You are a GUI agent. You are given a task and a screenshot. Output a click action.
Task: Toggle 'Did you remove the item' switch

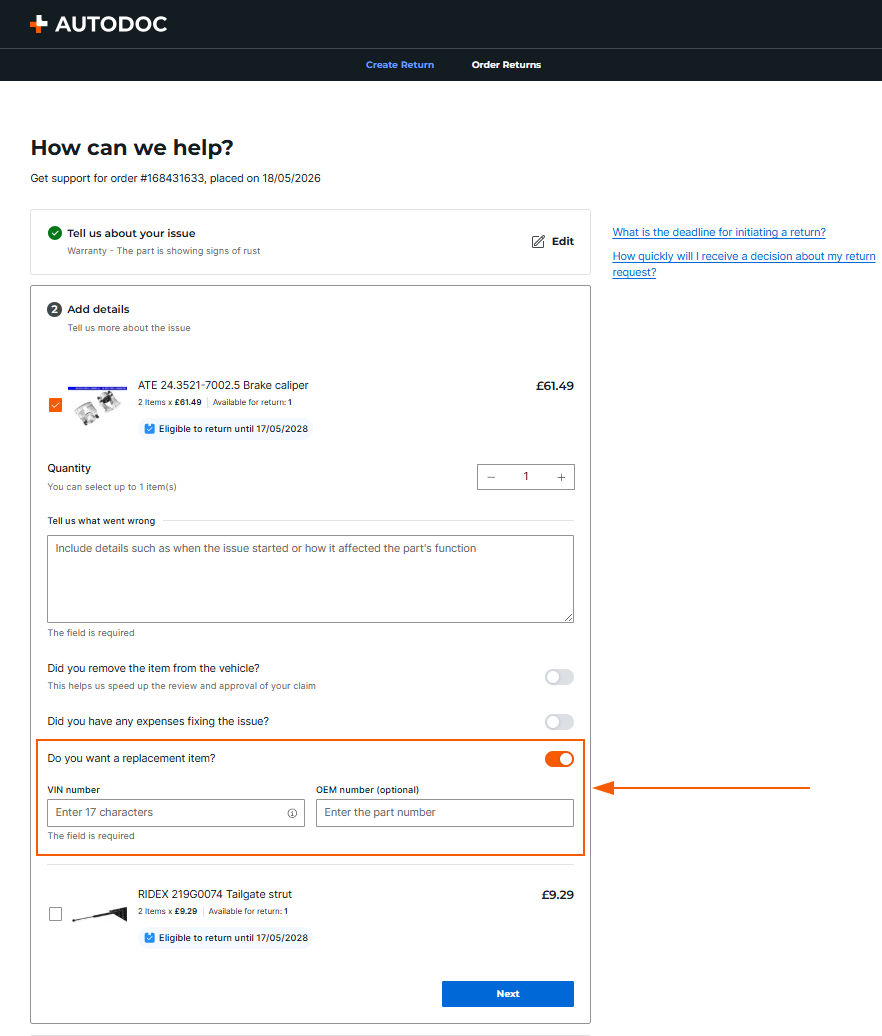tap(559, 677)
